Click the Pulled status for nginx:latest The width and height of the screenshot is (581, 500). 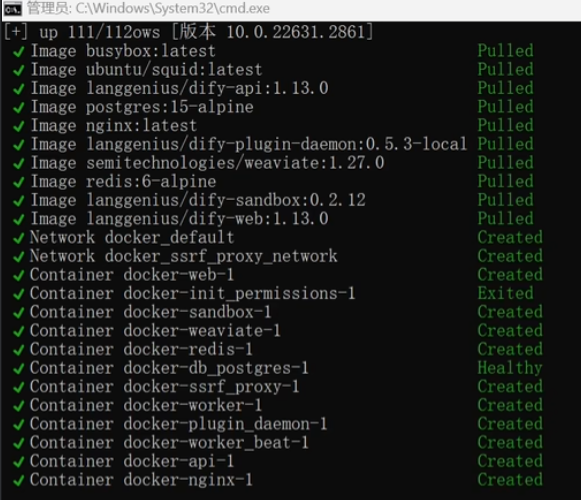click(505, 125)
